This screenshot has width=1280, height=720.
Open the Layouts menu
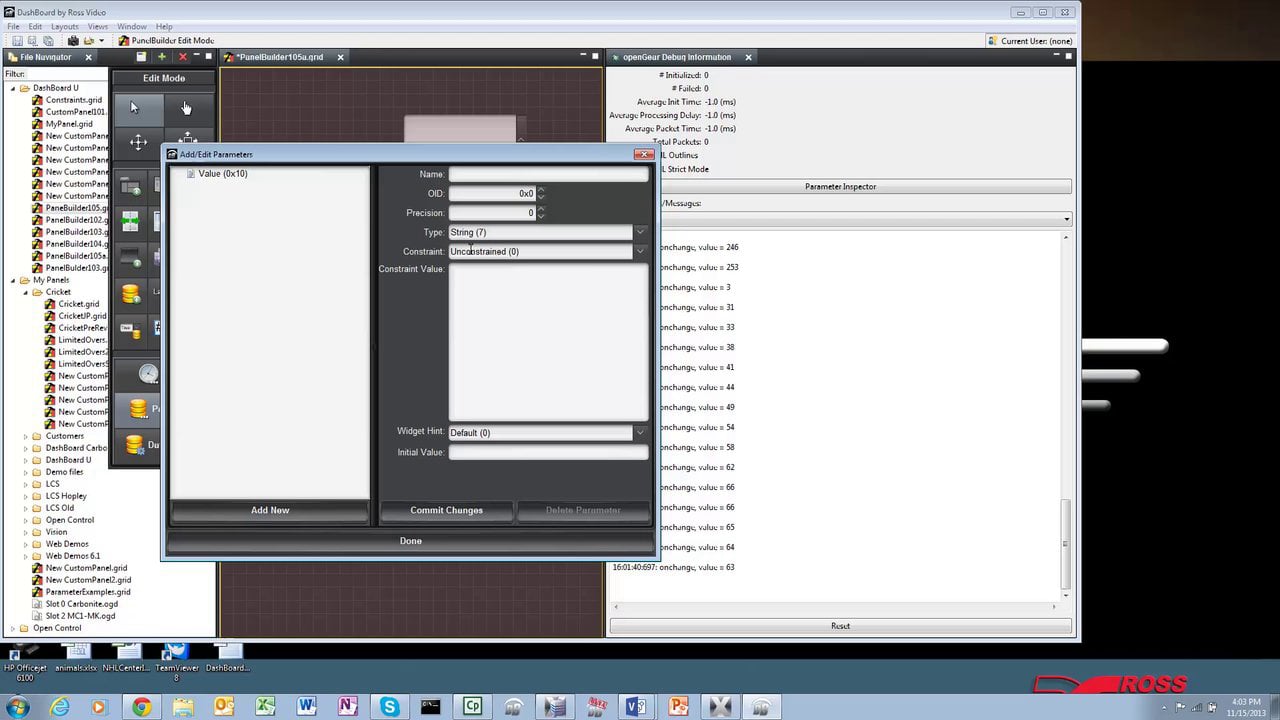tap(64, 26)
